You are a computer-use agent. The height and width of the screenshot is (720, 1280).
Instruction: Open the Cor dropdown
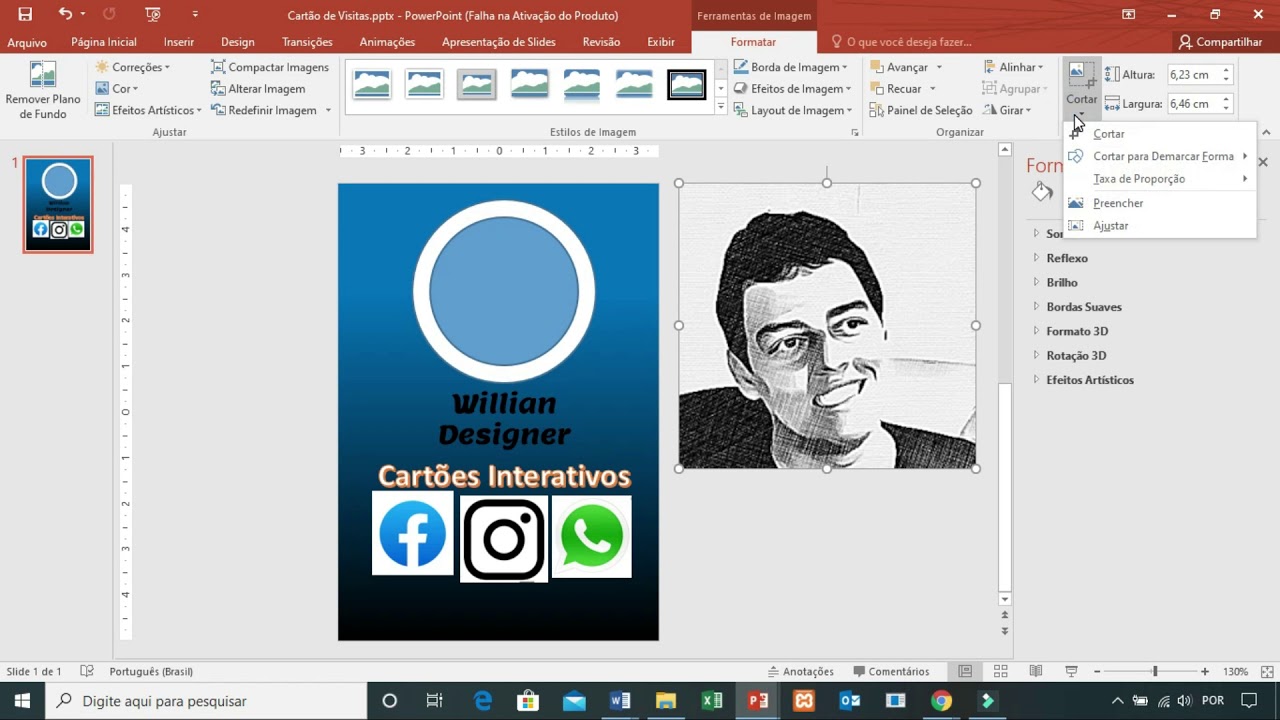click(117, 89)
